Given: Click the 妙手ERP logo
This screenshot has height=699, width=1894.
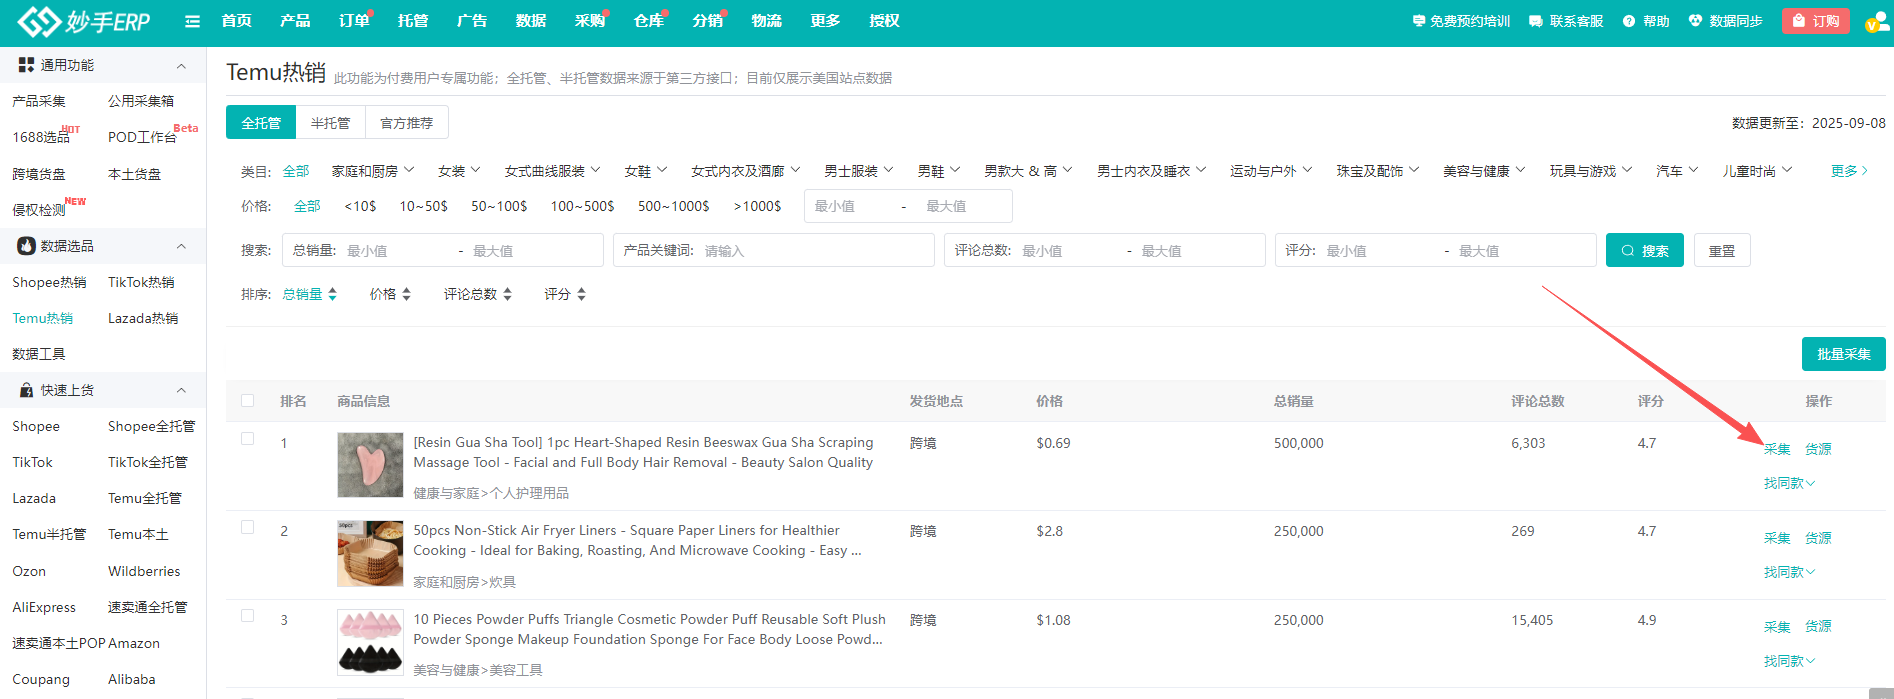Looking at the screenshot, I should tap(84, 21).
